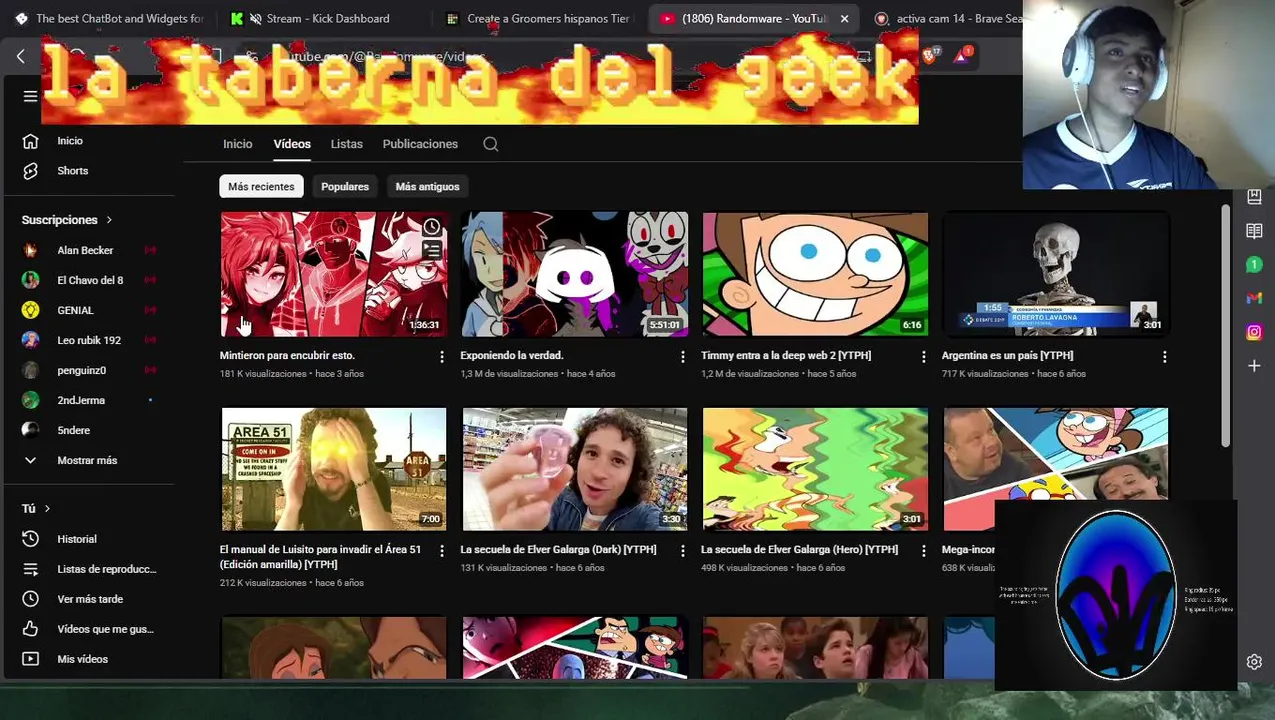
Task: Open options menu for 'Argentina es un país'
Action: [x=1164, y=356]
